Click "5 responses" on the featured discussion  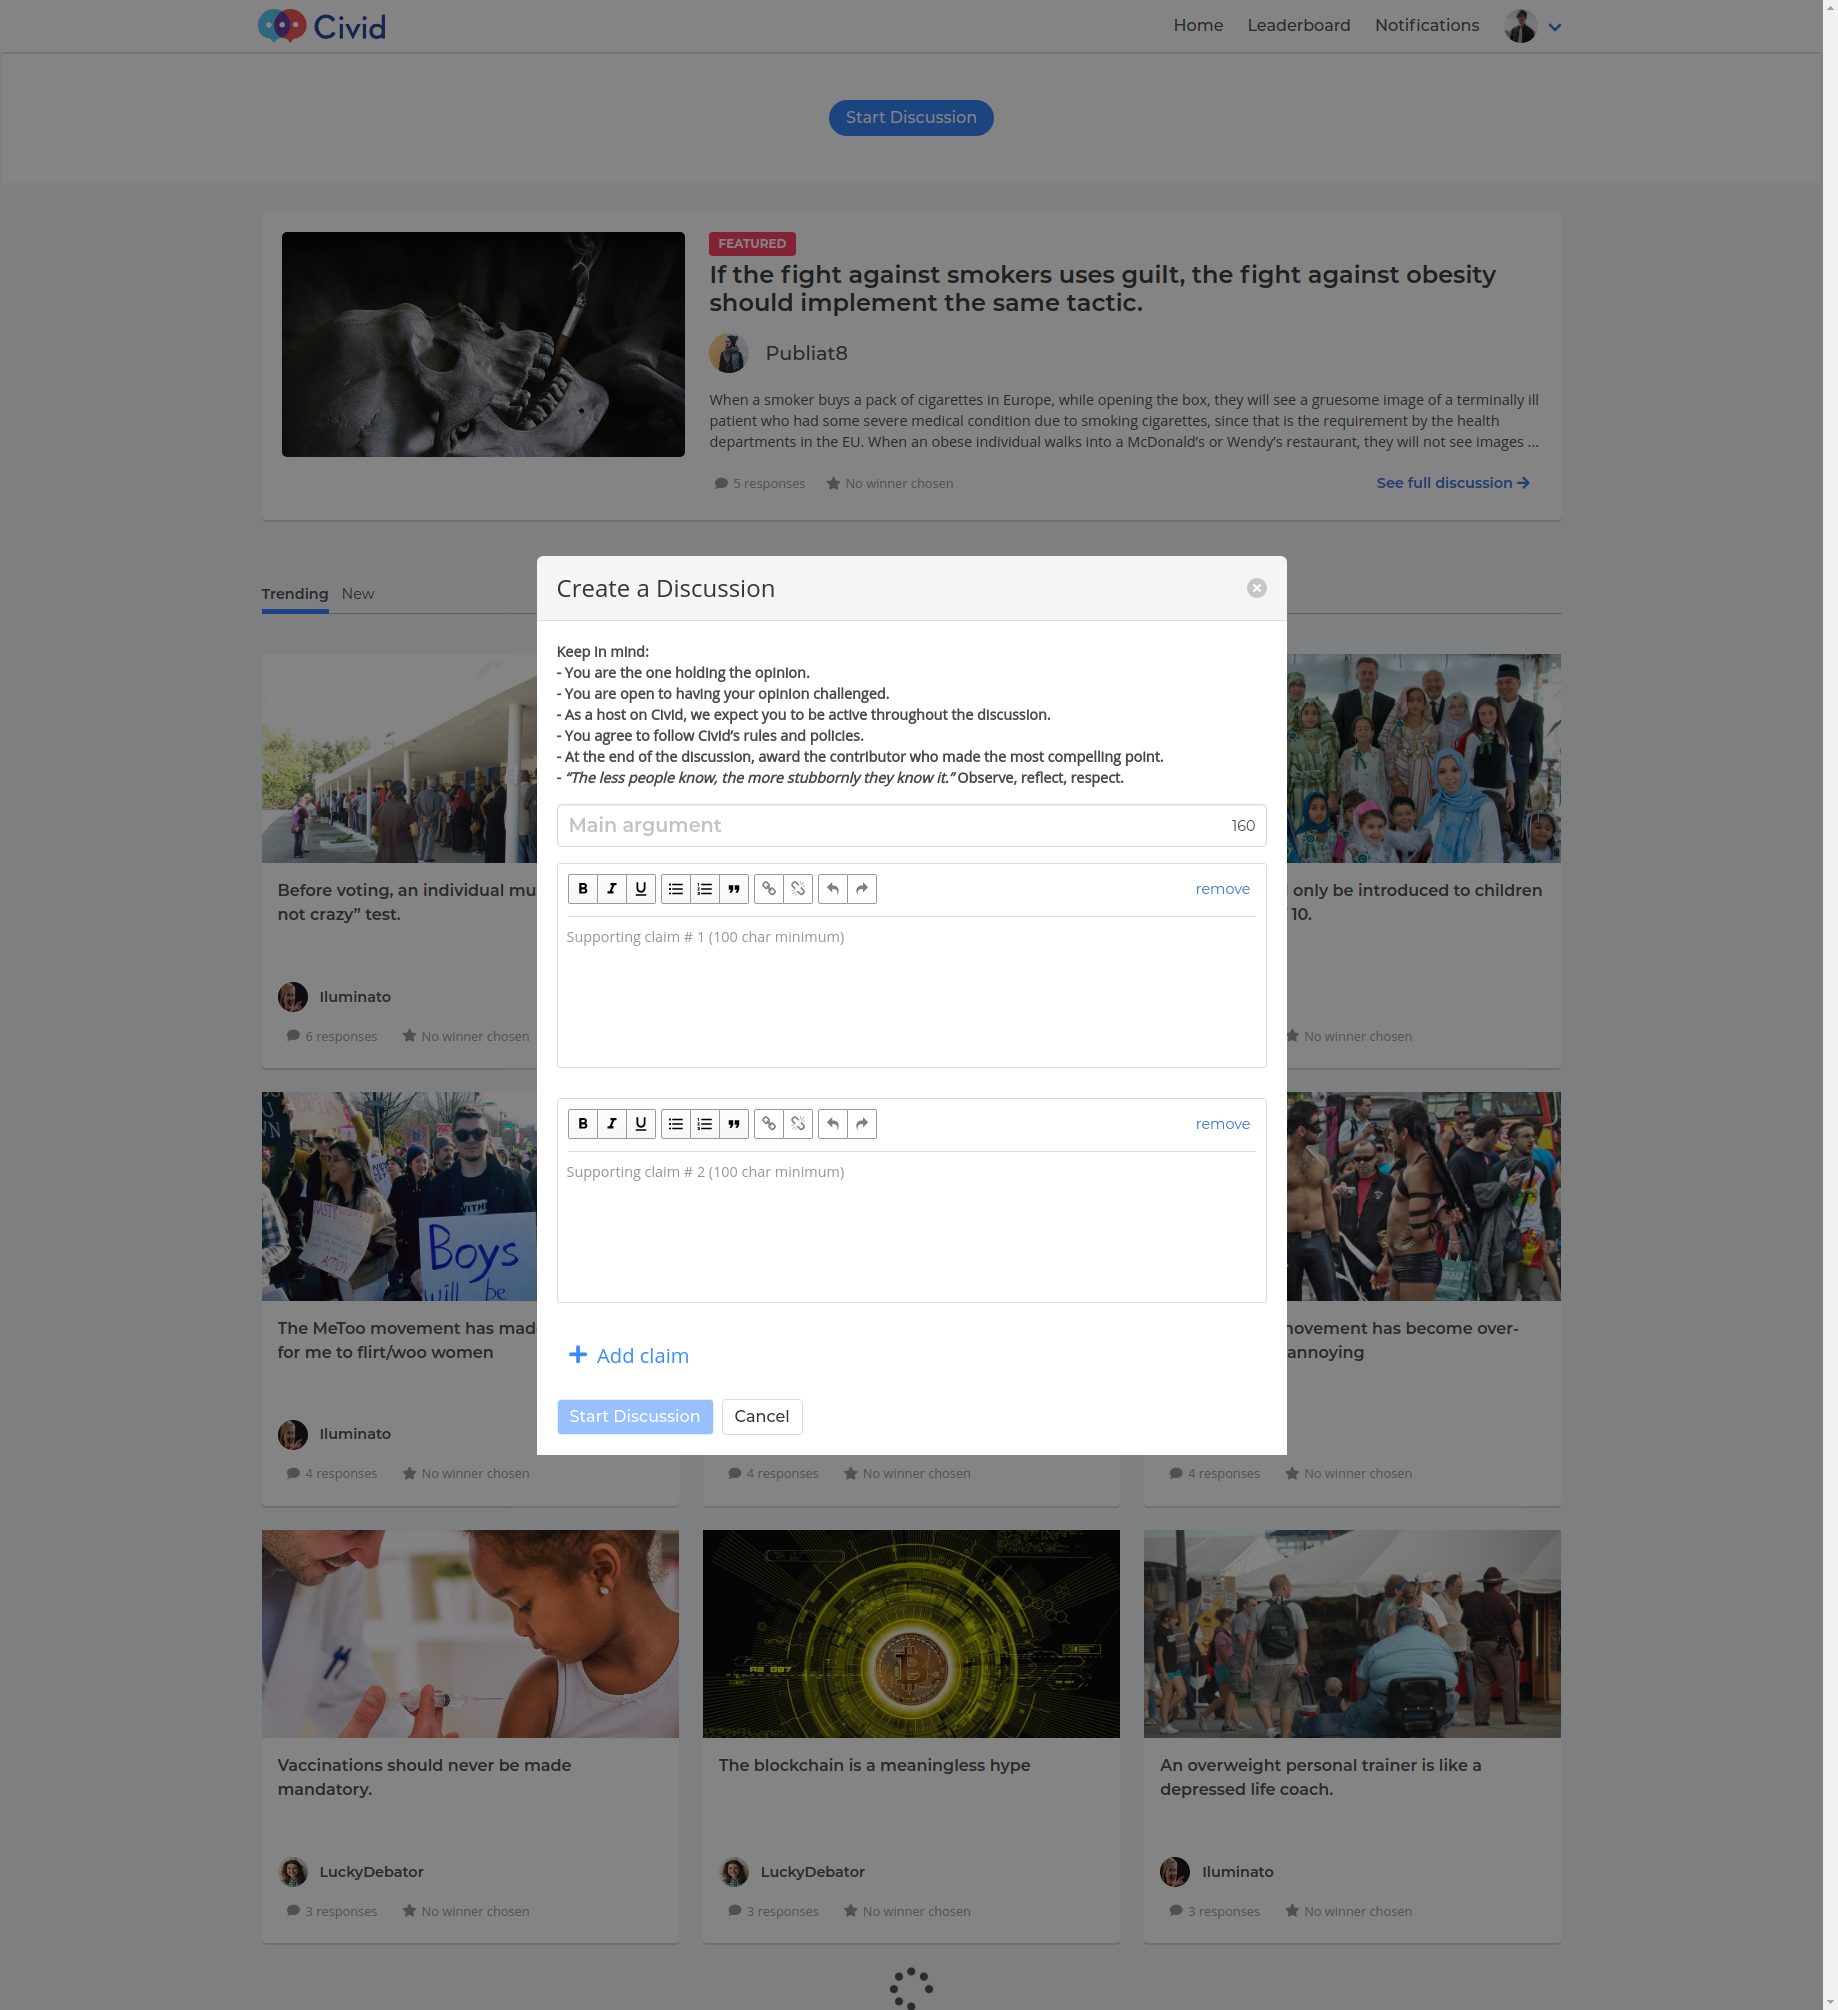tap(760, 484)
